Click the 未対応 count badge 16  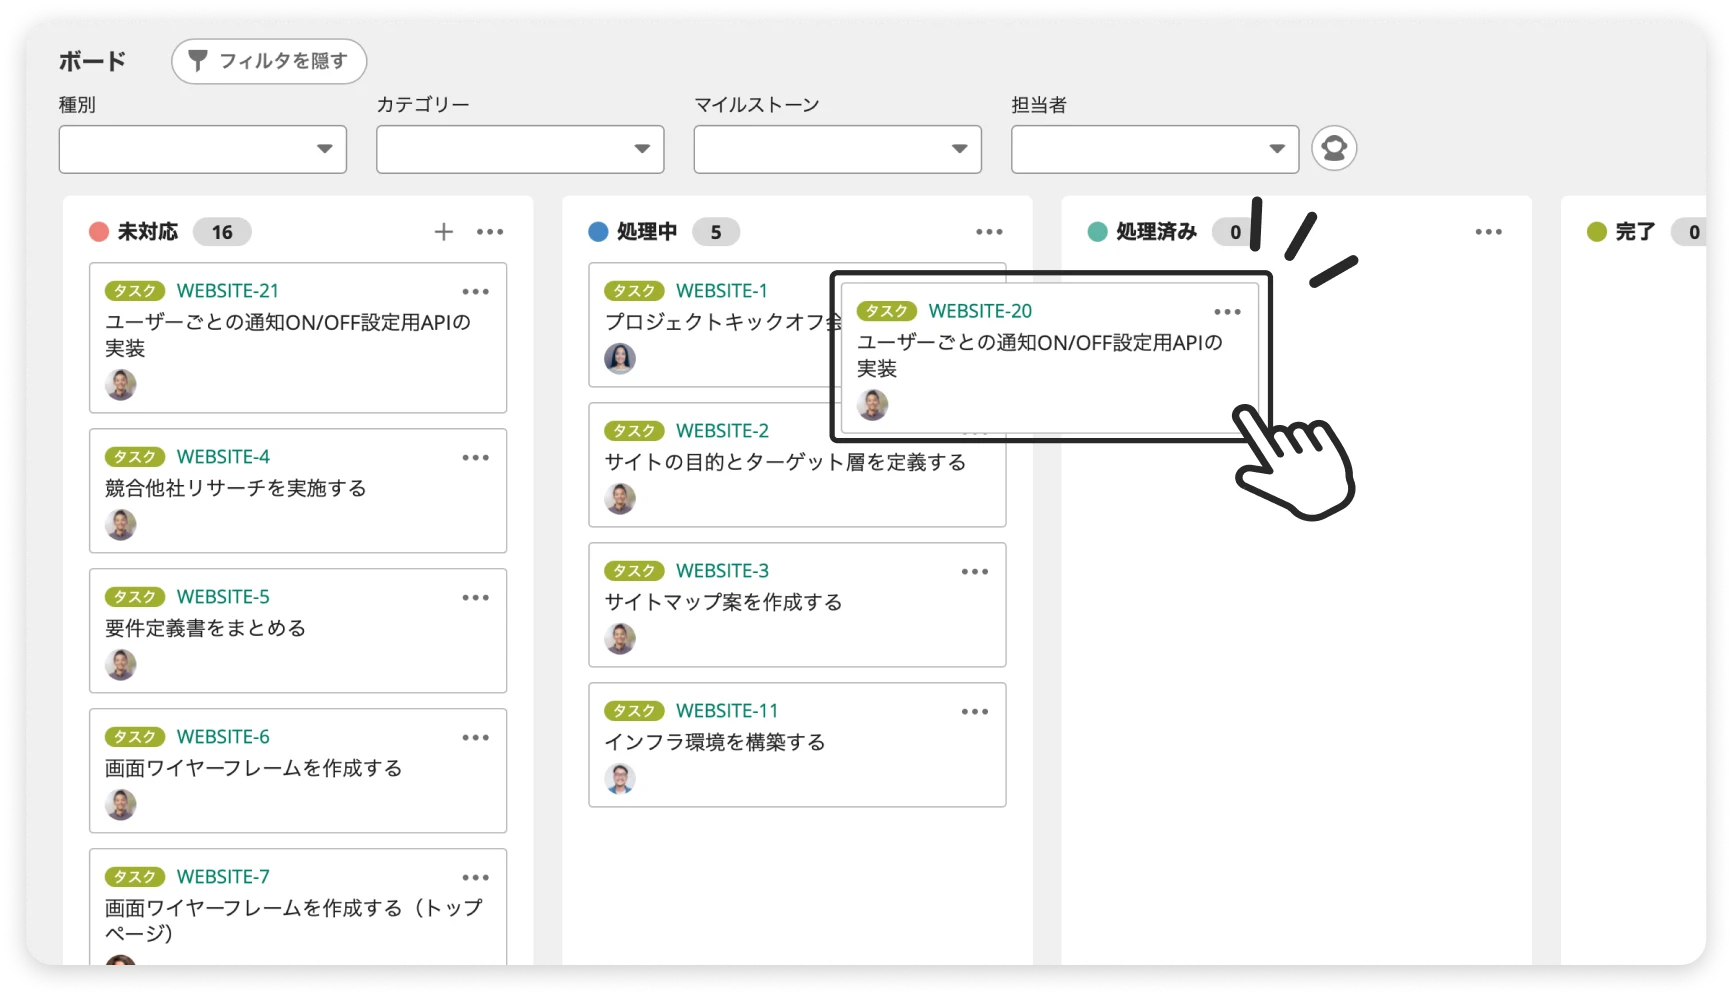222,232
